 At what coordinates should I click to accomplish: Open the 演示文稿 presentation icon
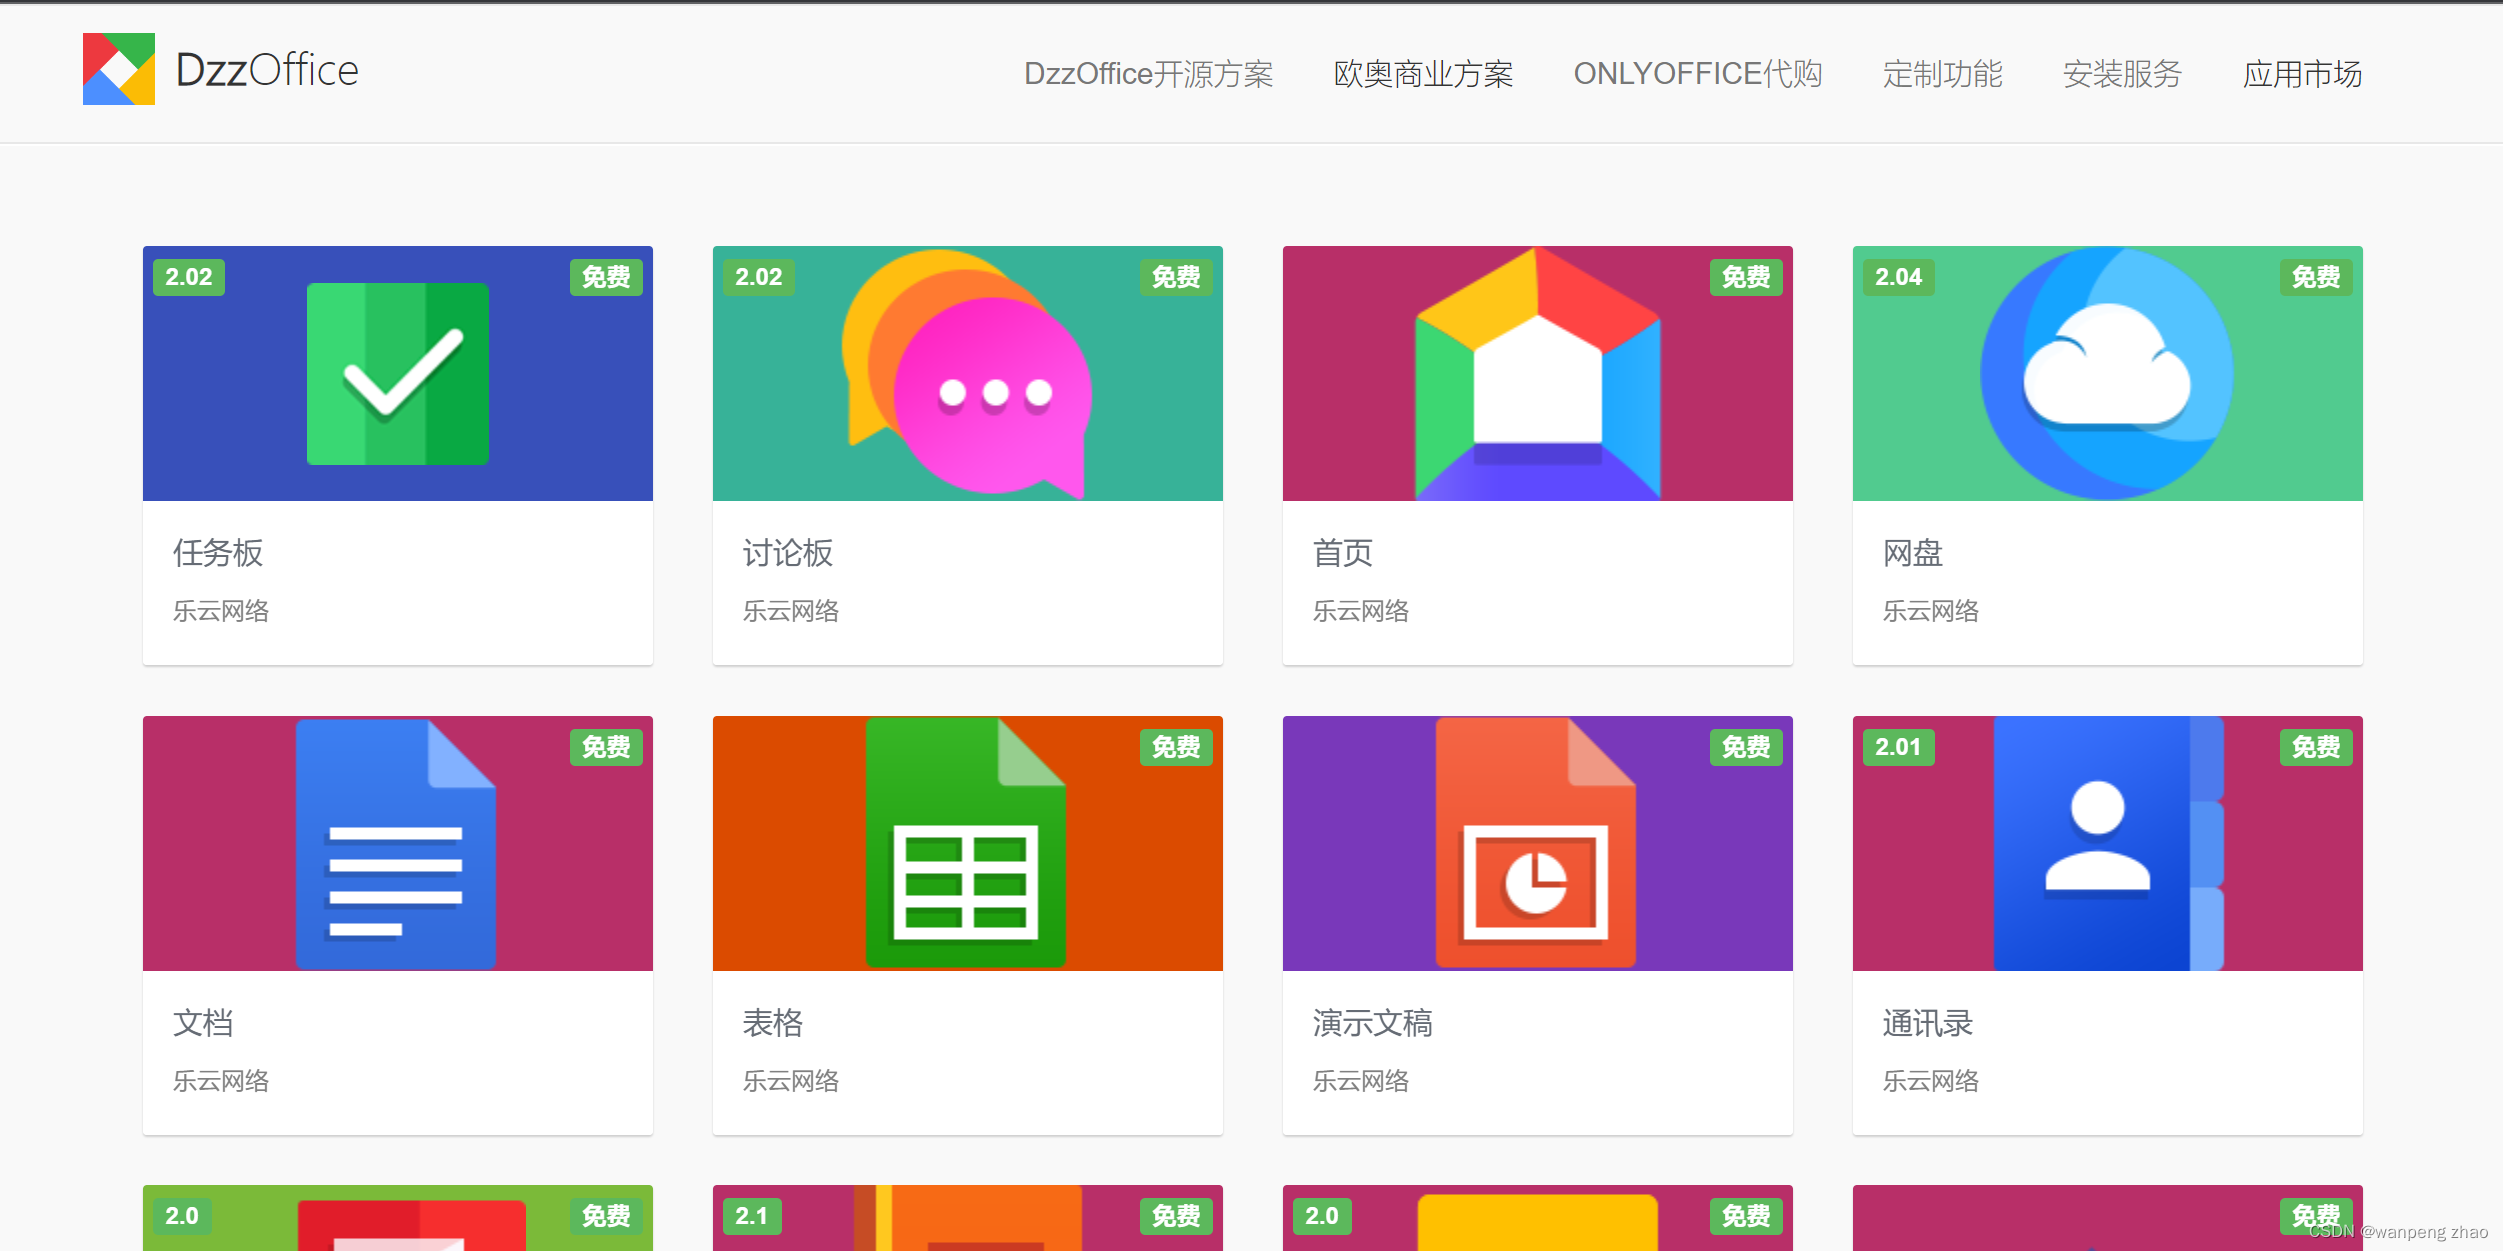click(1536, 842)
